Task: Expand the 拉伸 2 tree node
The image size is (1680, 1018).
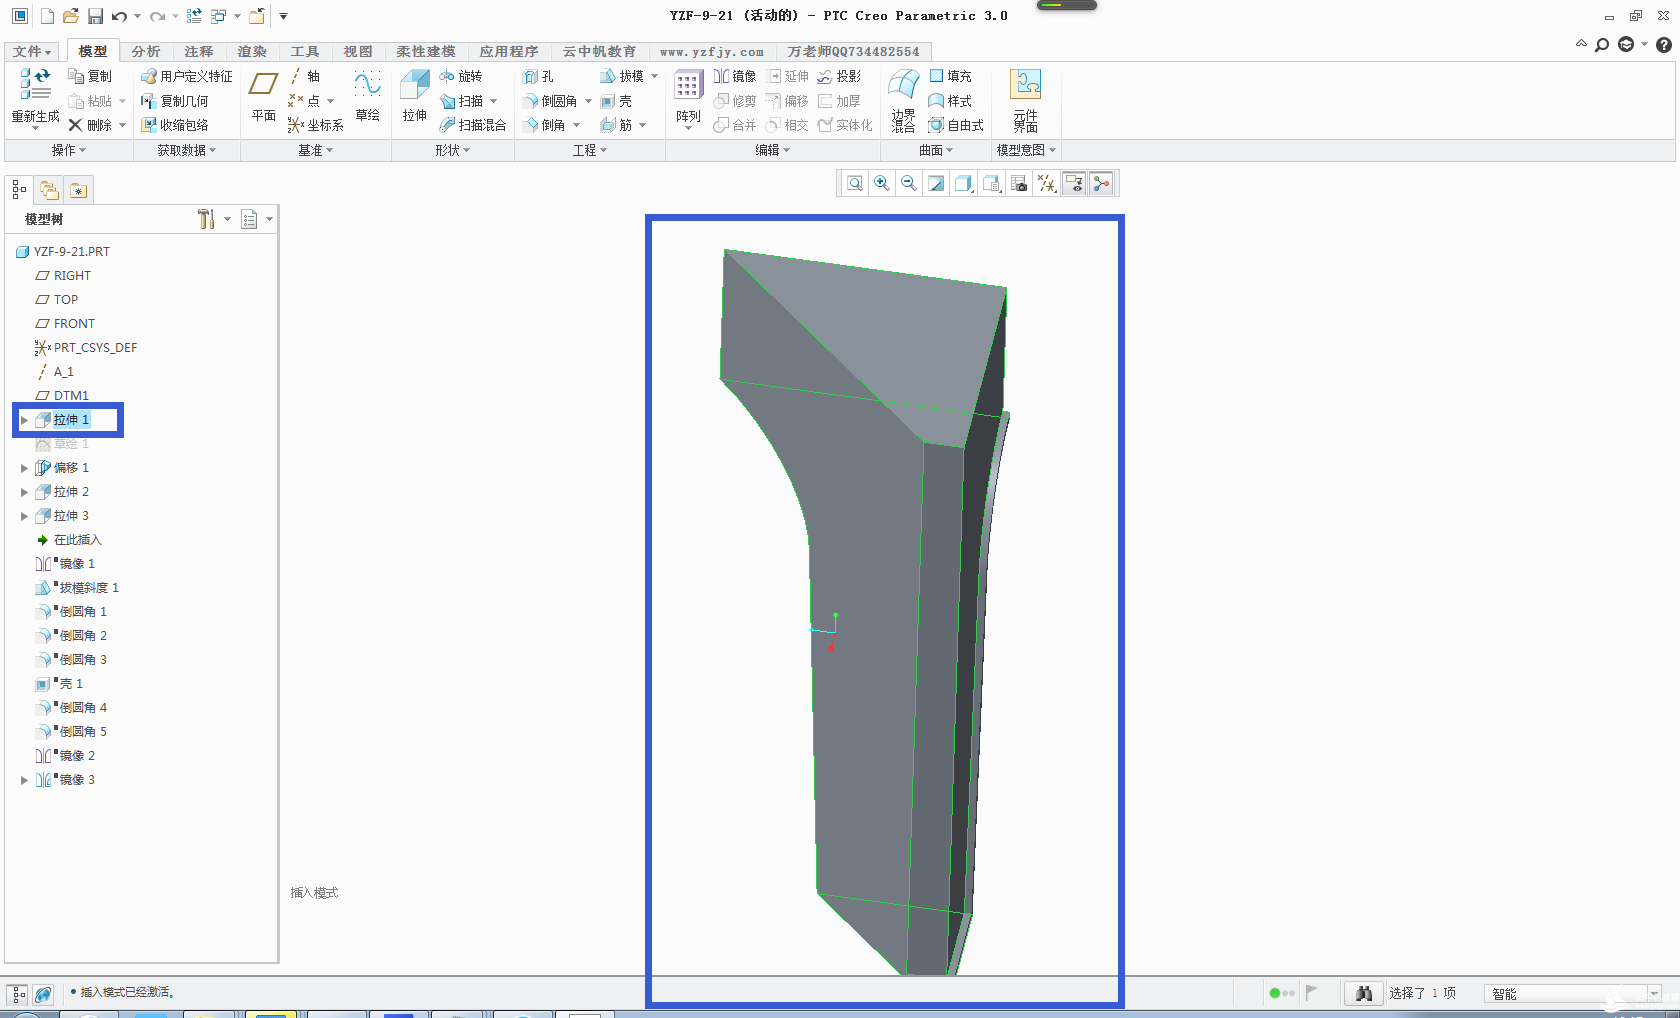Action: 24,492
